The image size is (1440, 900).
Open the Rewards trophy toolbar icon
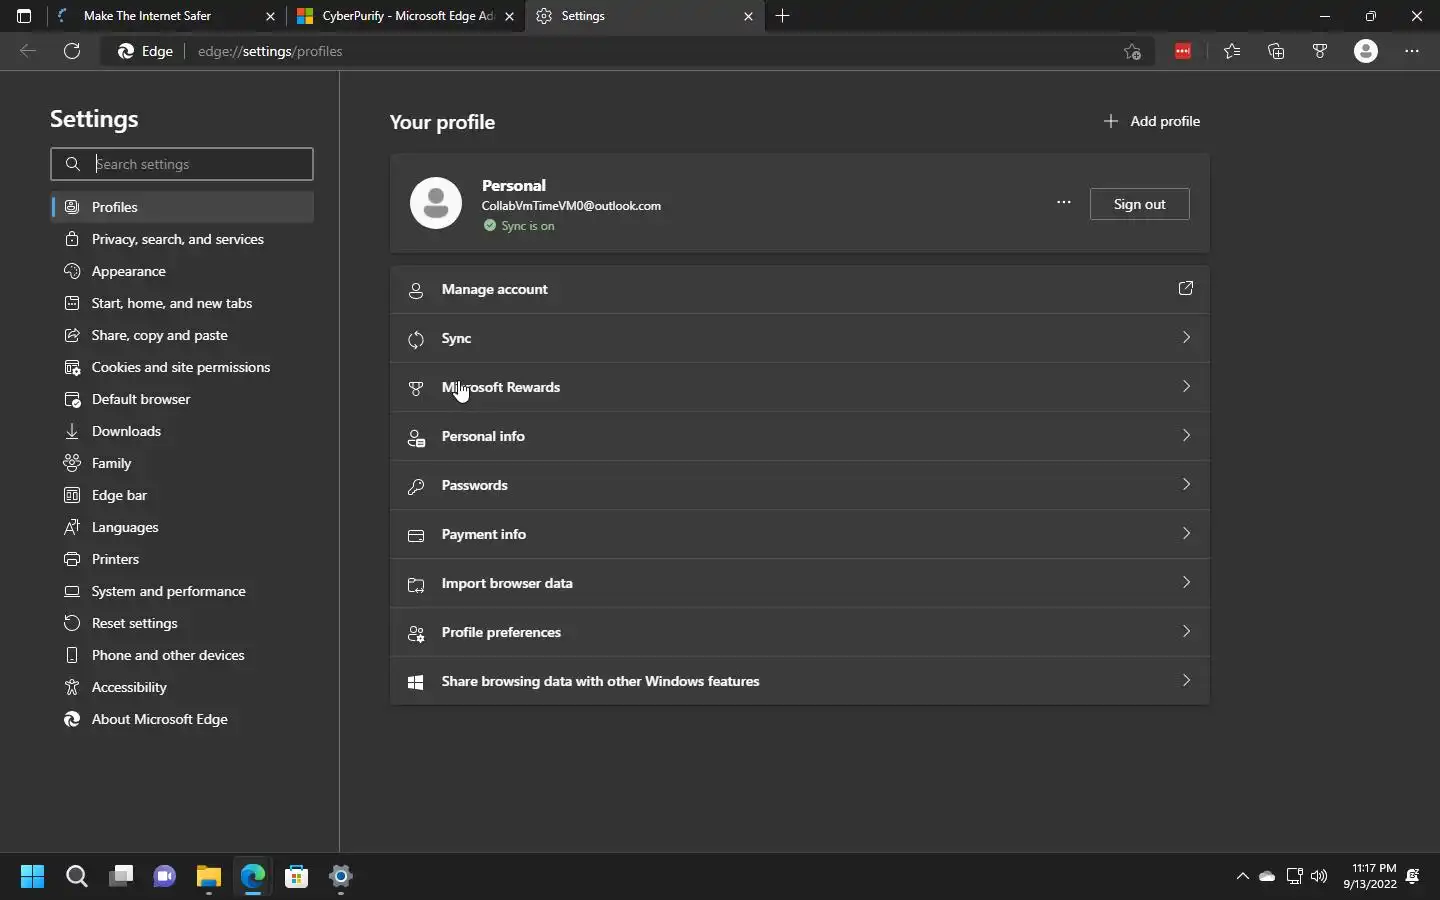[x=1320, y=51]
